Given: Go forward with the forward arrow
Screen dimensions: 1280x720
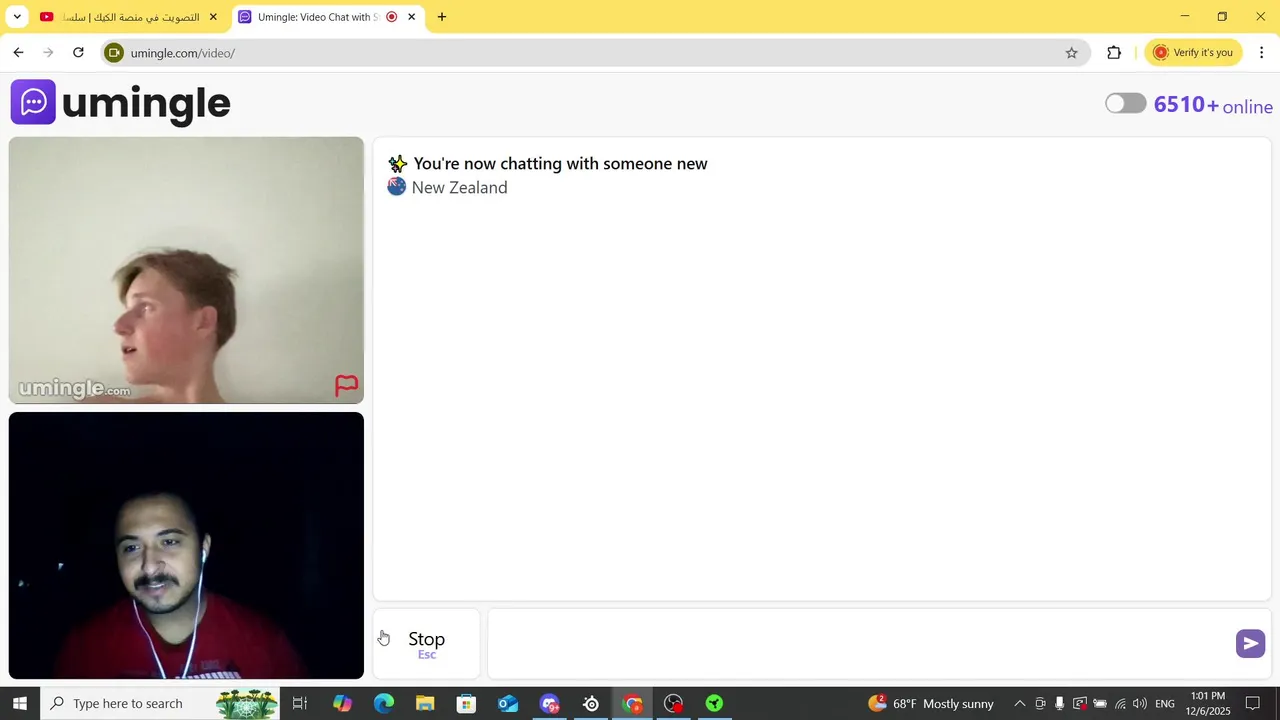Looking at the screenshot, I should [x=48, y=53].
